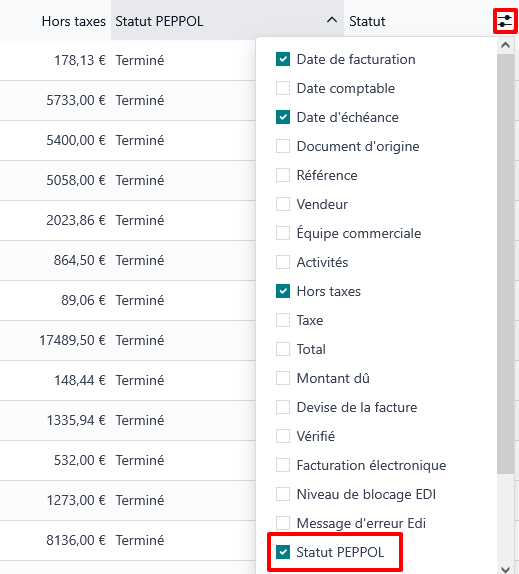Enable the Date comptable column
519x574 pixels.
click(283, 88)
